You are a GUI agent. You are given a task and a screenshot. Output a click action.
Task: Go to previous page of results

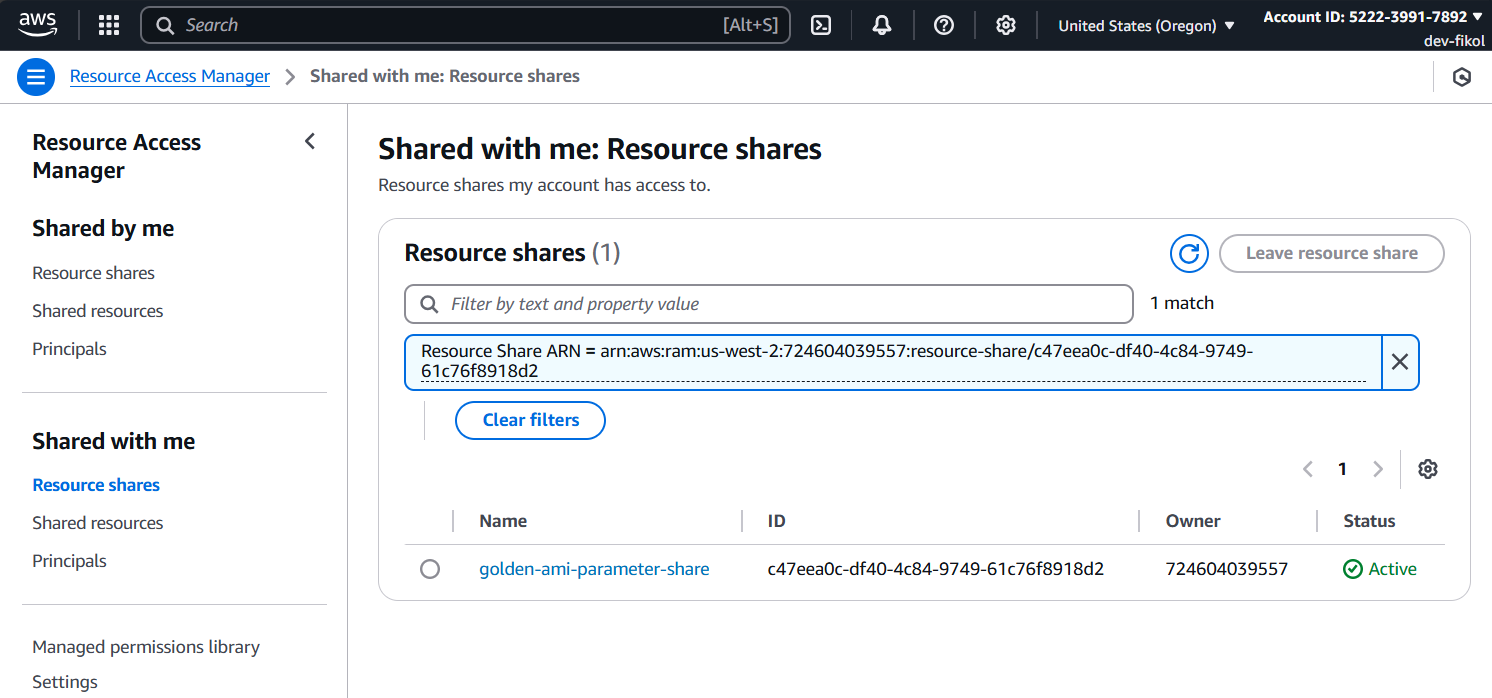click(1308, 469)
